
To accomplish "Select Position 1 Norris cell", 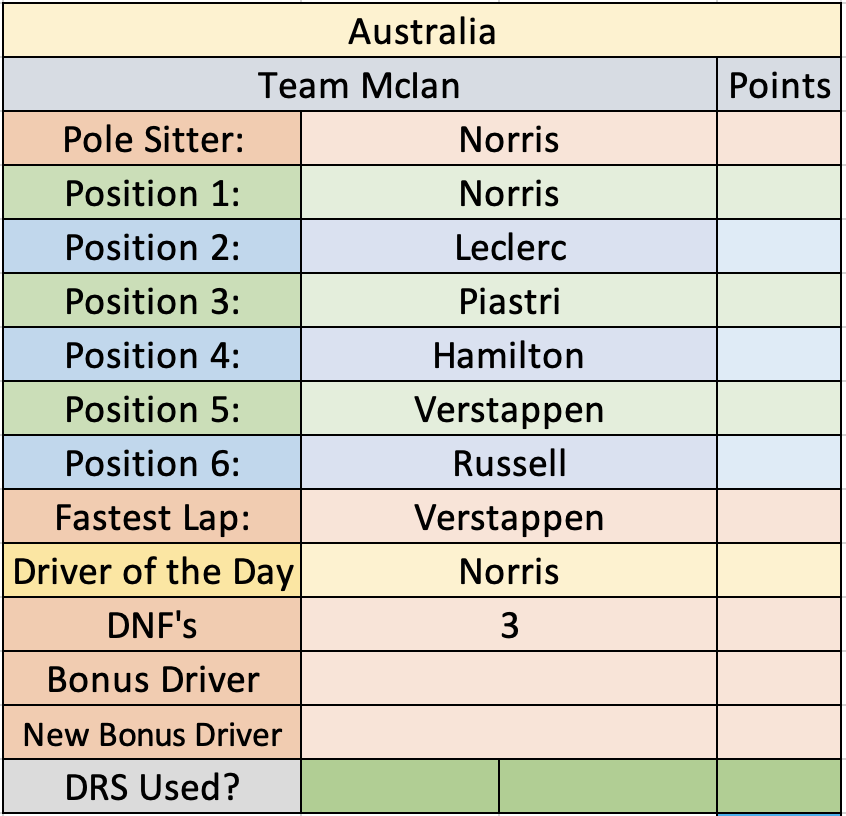I will (x=509, y=193).
